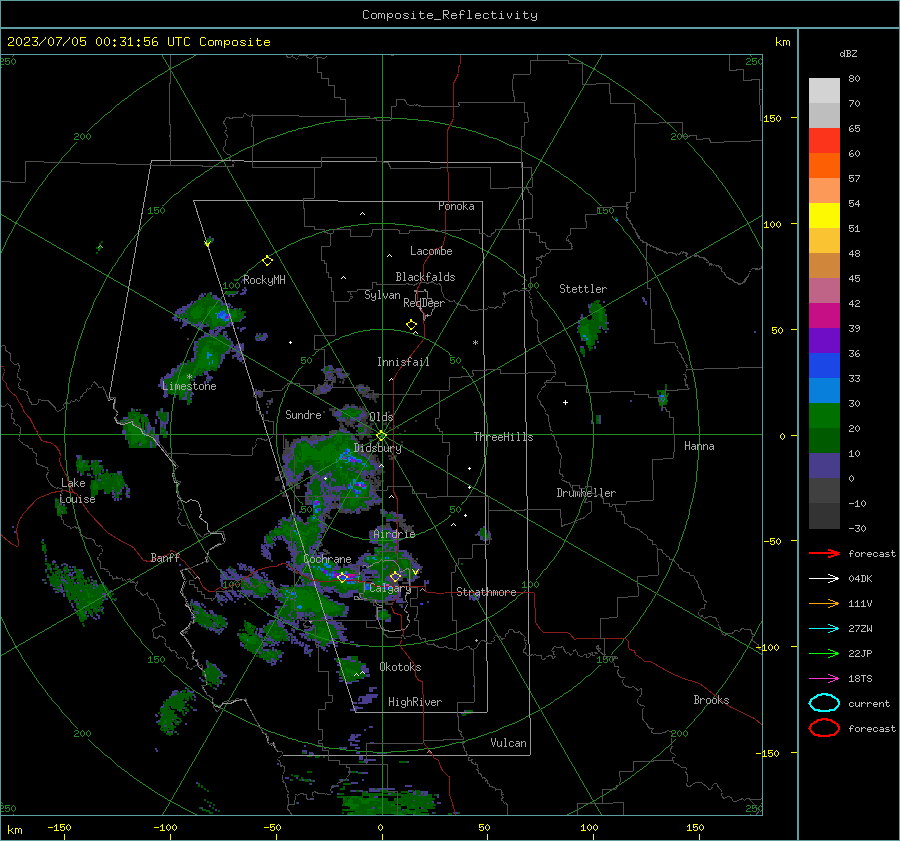Click the white asterisk marker near Limestone

click(x=189, y=377)
